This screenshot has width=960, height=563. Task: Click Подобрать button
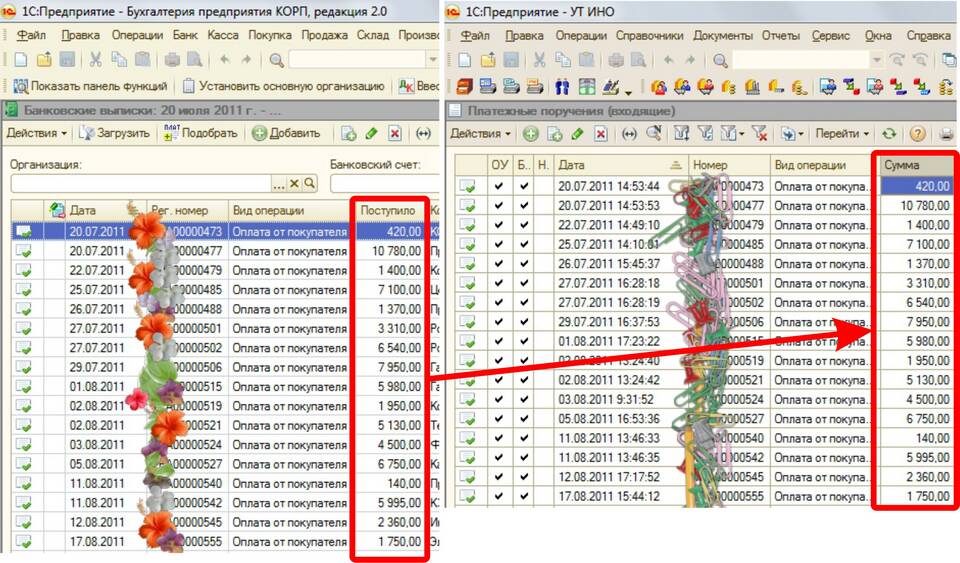[x=201, y=133]
